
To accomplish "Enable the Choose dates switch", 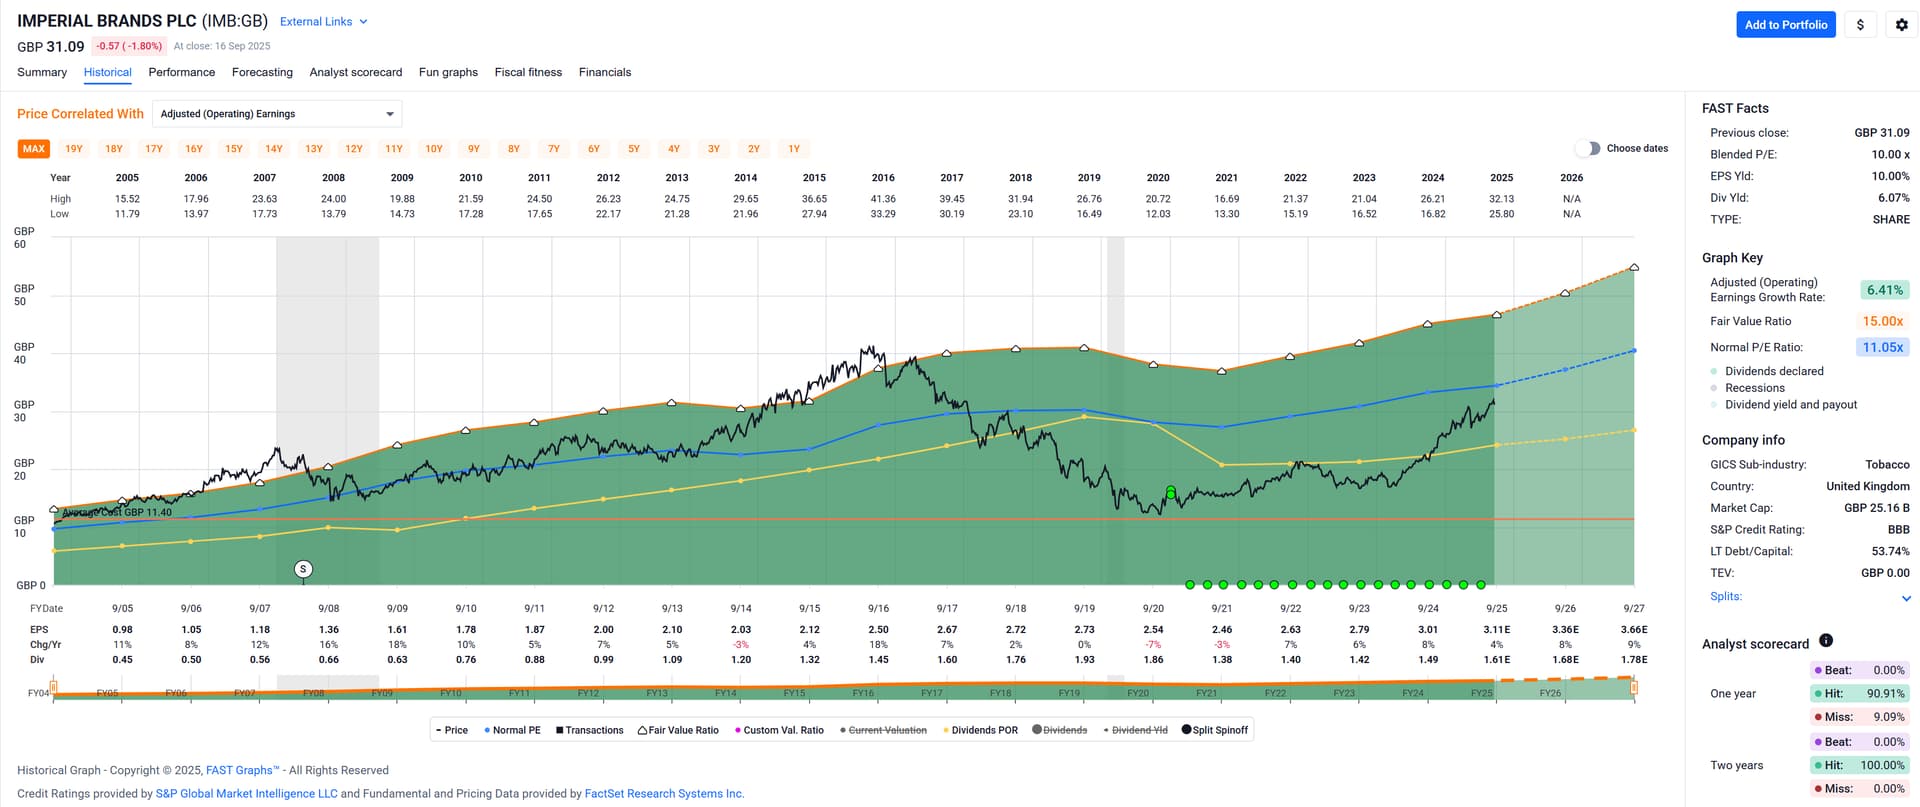I will coord(1587,148).
